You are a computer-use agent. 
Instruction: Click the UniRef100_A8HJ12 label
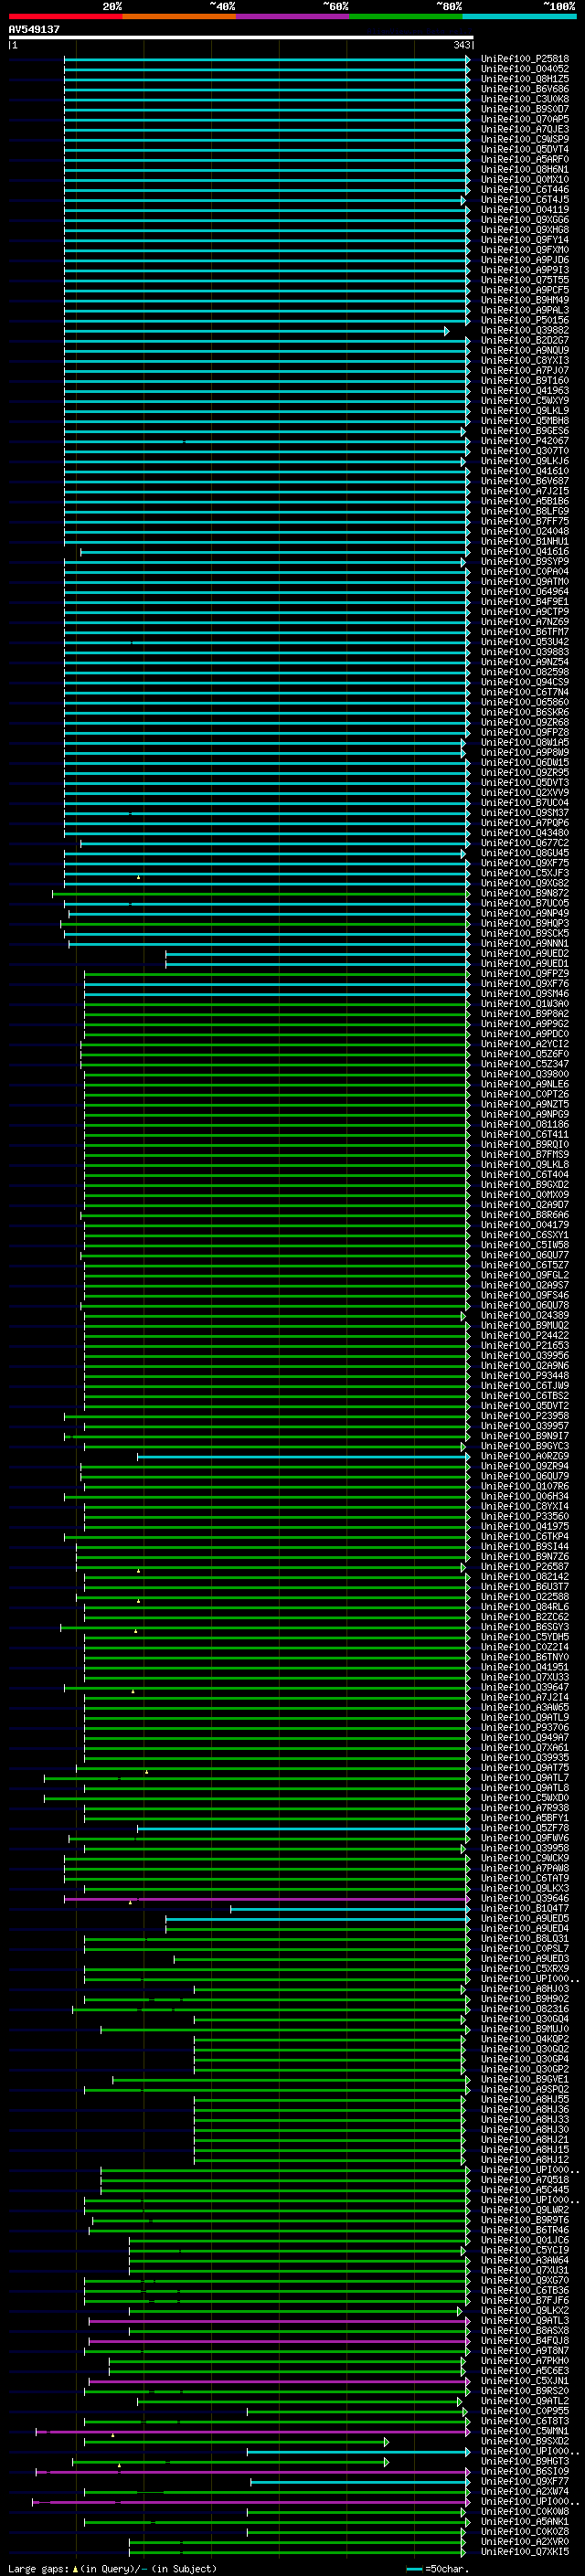pos(525,2159)
